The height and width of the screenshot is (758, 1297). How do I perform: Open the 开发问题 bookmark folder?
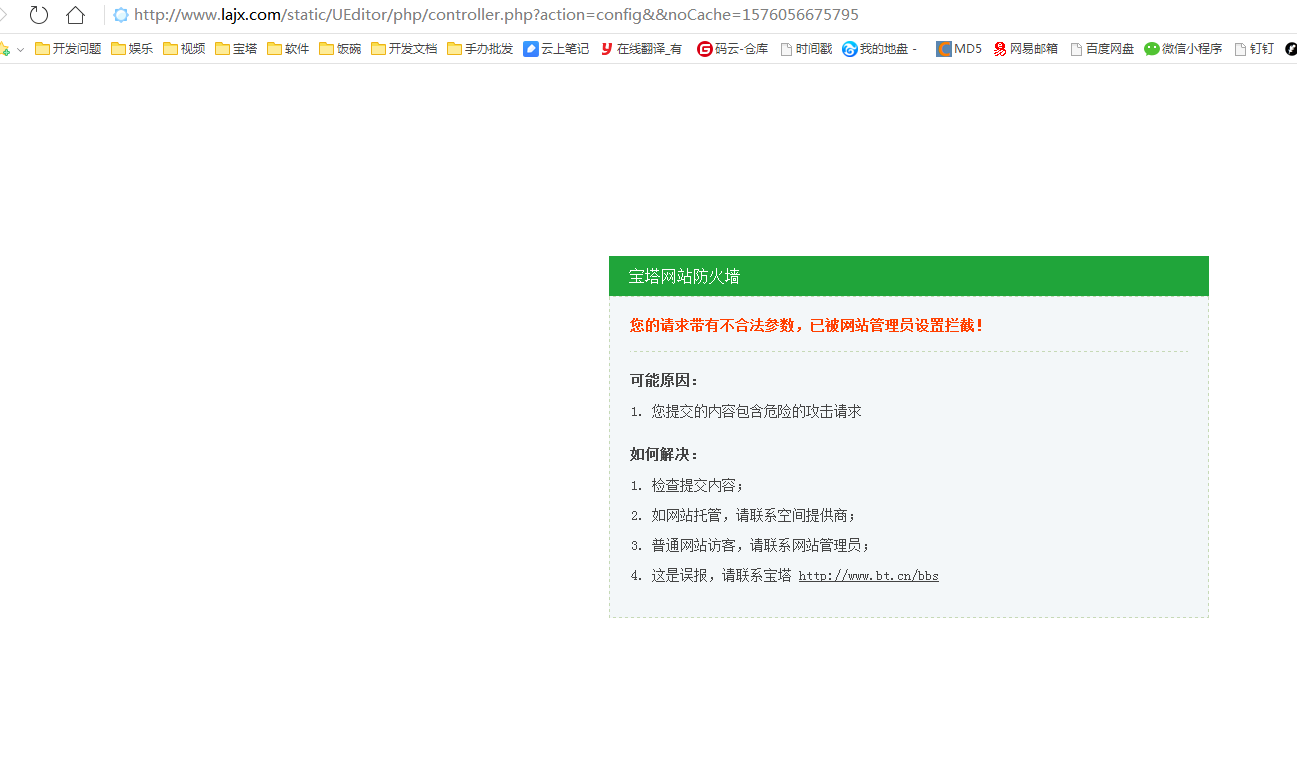68,48
